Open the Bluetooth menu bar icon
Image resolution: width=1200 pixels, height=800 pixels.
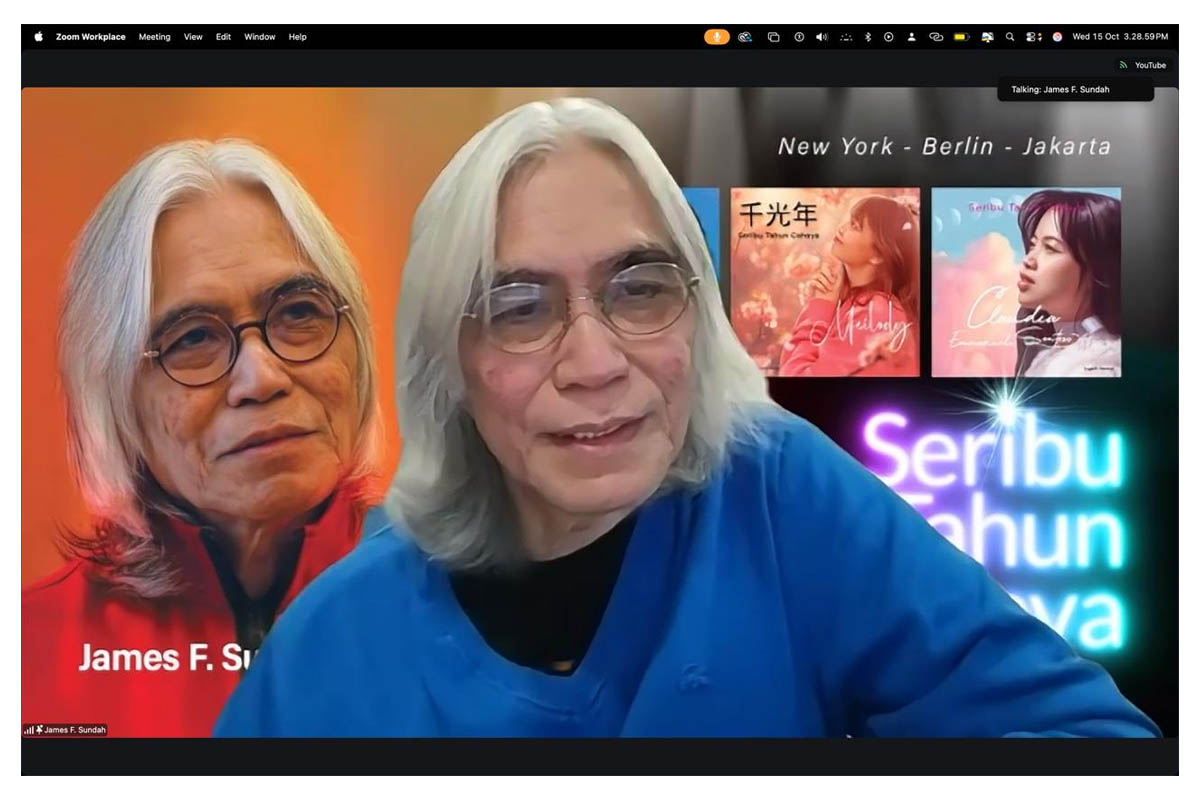click(x=868, y=37)
